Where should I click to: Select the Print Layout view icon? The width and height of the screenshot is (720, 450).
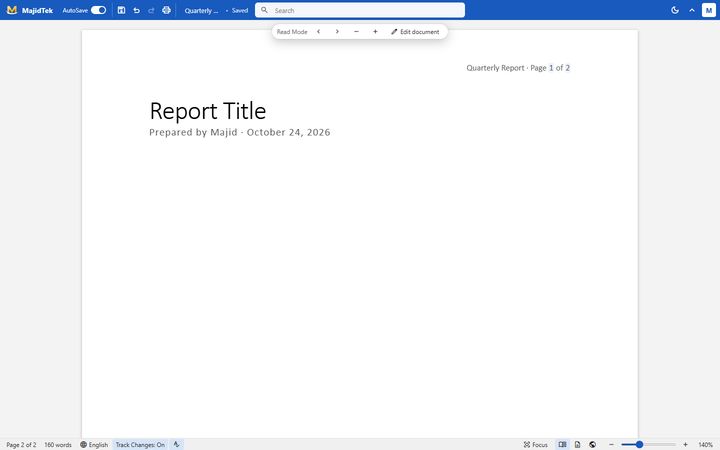click(577, 444)
